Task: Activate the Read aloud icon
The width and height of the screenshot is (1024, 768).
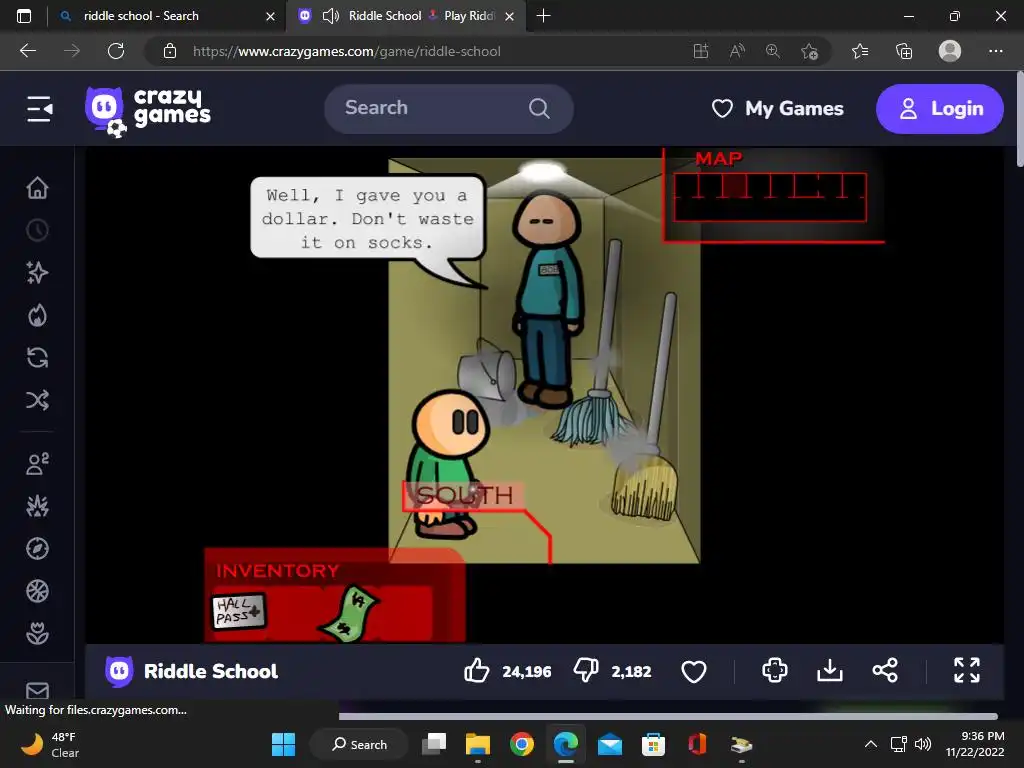Action: click(737, 51)
